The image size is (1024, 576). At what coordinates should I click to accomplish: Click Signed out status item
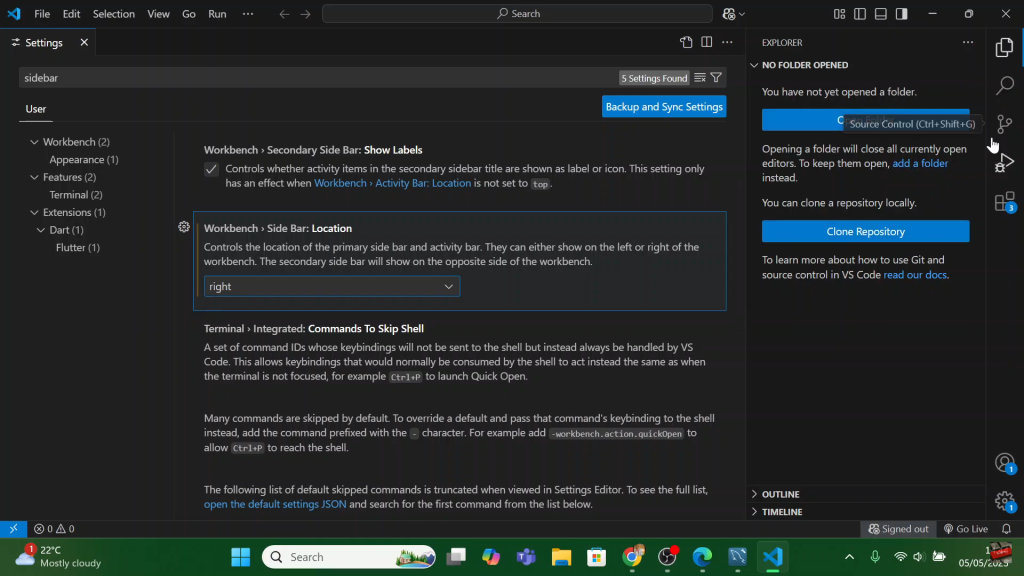click(x=898, y=529)
